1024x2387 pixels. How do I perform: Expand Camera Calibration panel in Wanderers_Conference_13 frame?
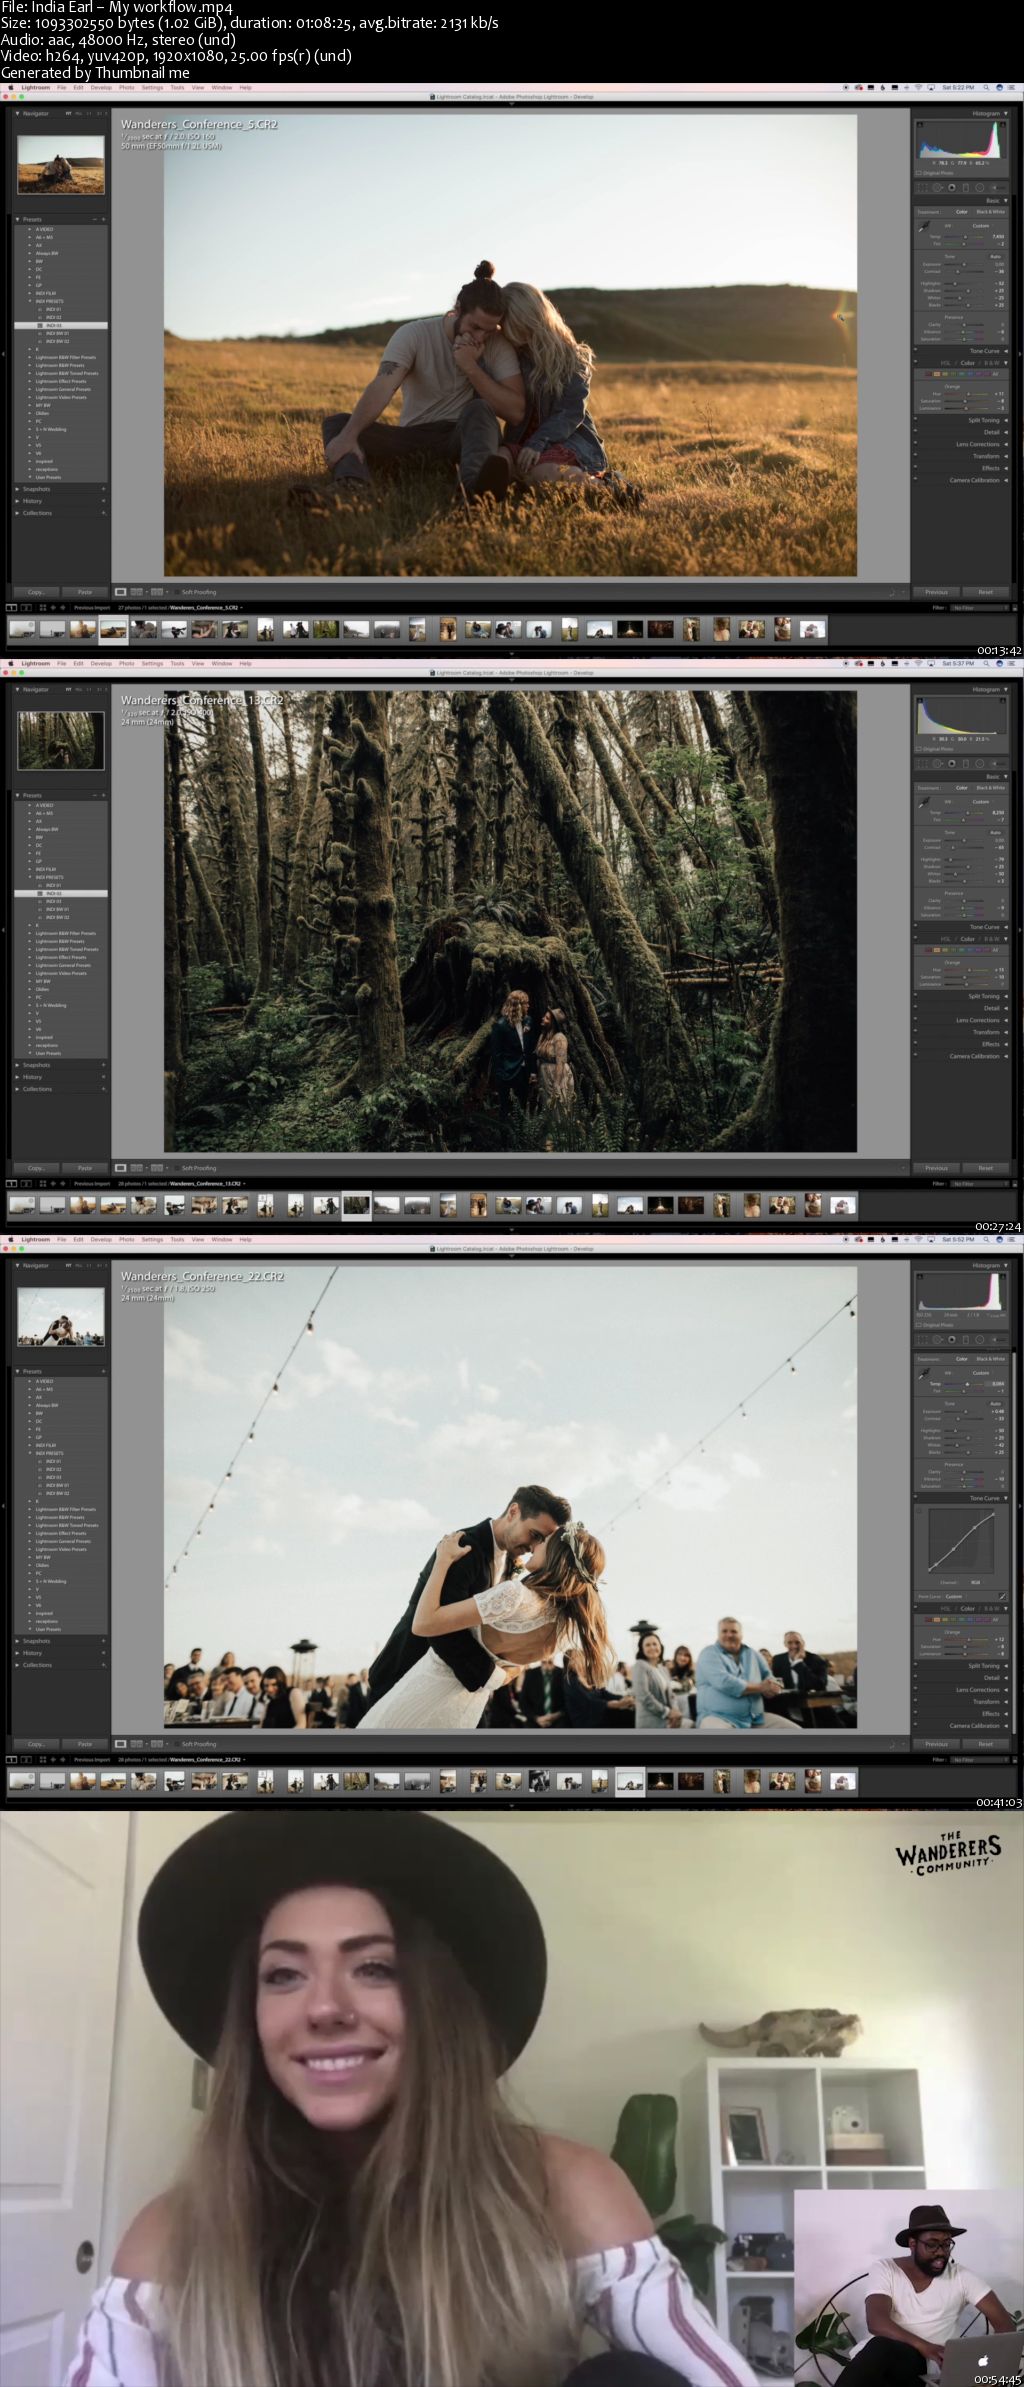[1006, 1056]
